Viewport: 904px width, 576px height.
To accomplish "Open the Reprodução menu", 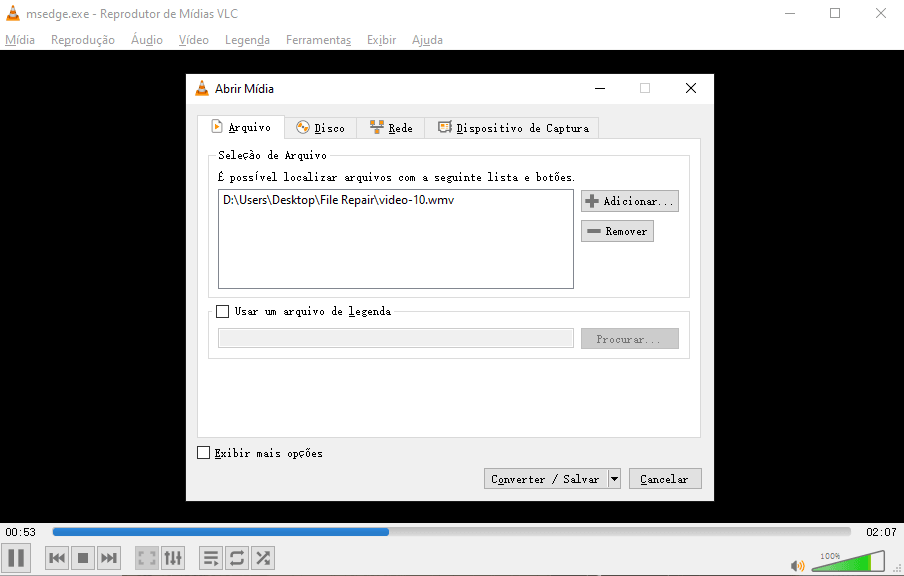I will pyautogui.click(x=83, y=40).
